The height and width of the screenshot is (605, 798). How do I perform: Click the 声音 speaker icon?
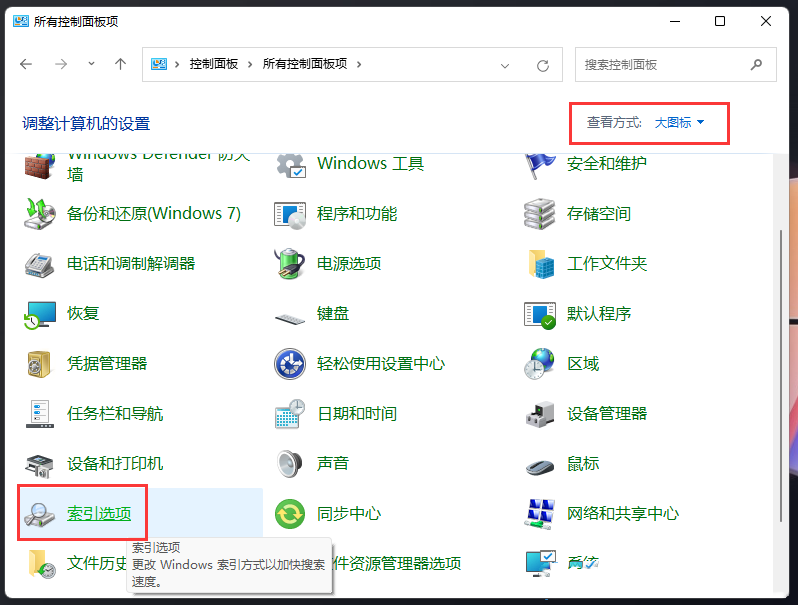(289, 464)
